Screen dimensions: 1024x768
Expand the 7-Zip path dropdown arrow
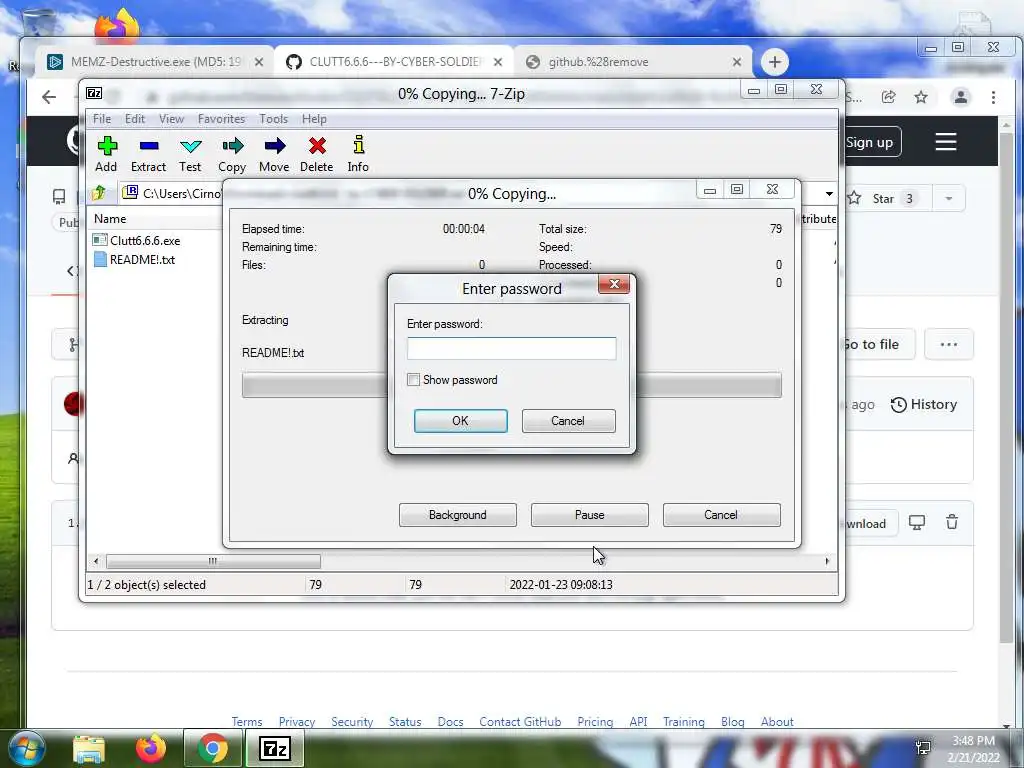point(829,193)
